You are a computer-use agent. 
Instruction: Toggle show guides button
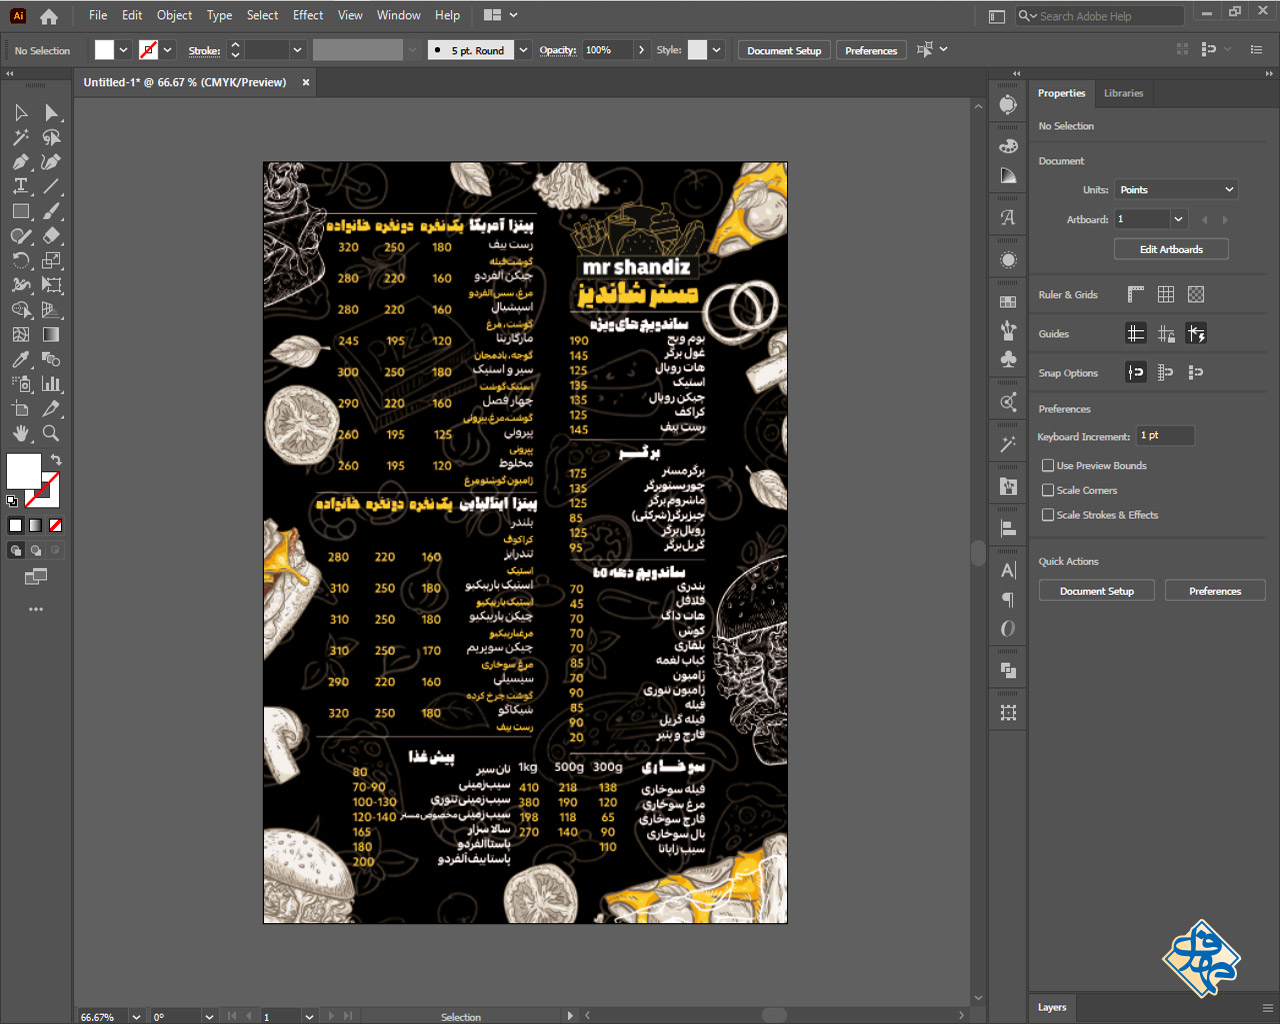click(1136, 333)
